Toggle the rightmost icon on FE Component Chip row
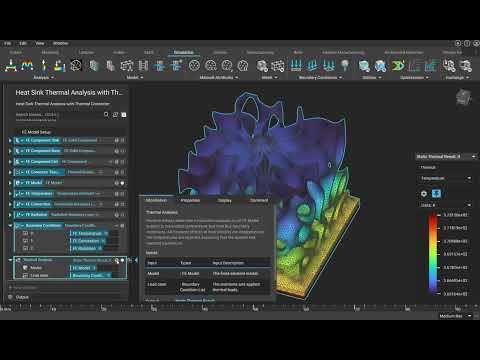The width and height of the screenshot is (480, 360). 122,162
